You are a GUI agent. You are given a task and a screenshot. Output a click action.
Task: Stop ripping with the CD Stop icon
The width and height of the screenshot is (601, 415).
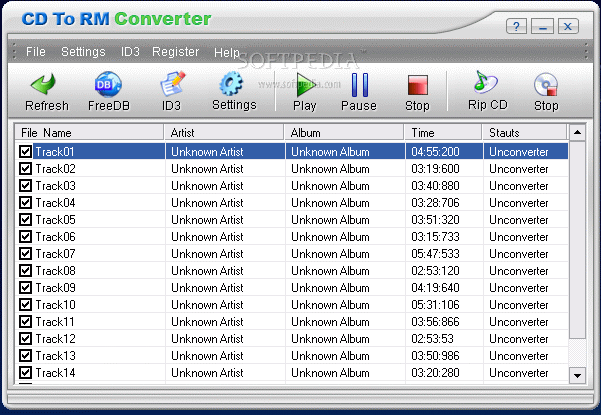[546, 84]
